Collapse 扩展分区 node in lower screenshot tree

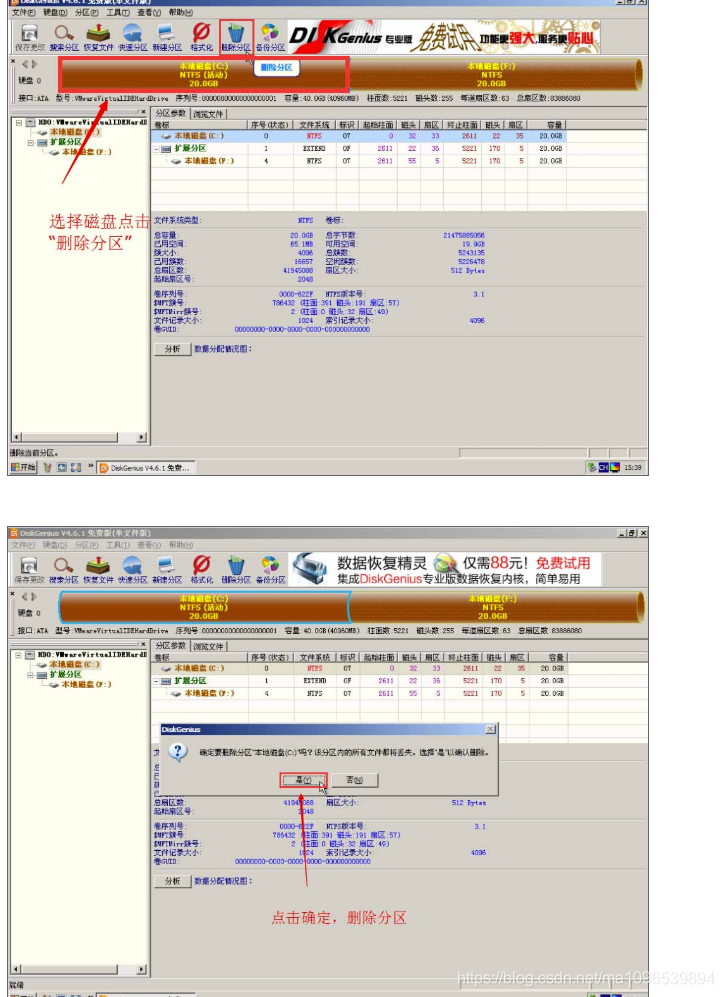click(31, 675)
